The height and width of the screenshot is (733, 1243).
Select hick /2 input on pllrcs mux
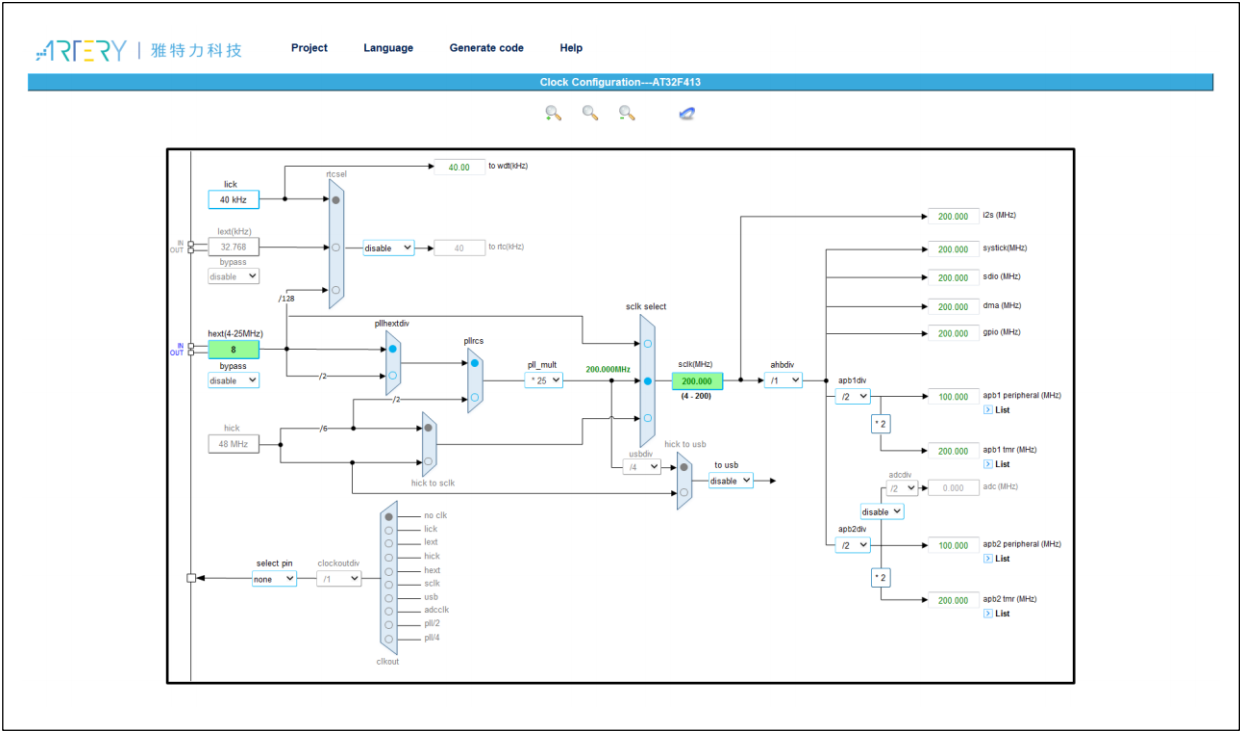pyautogui.click(x=474, y=397)
